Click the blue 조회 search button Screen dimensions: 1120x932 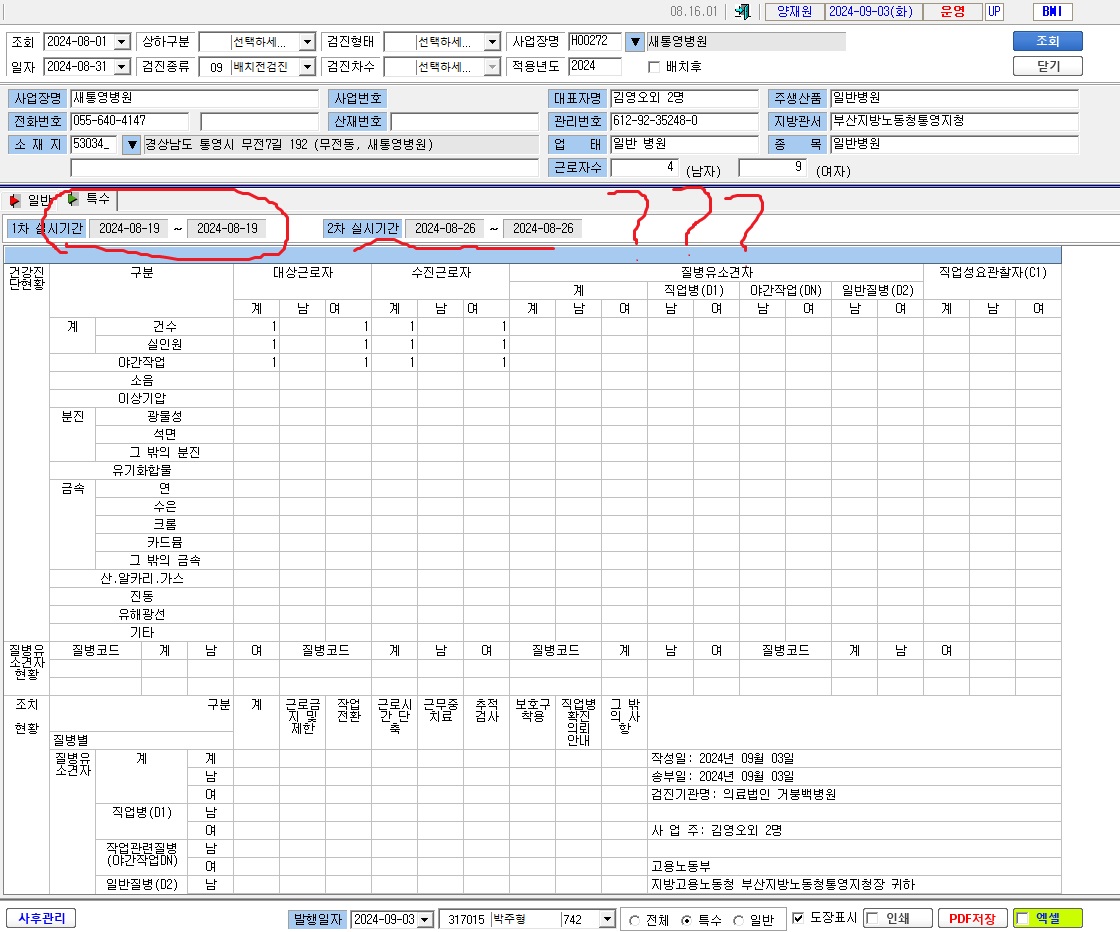[1047, 41]
